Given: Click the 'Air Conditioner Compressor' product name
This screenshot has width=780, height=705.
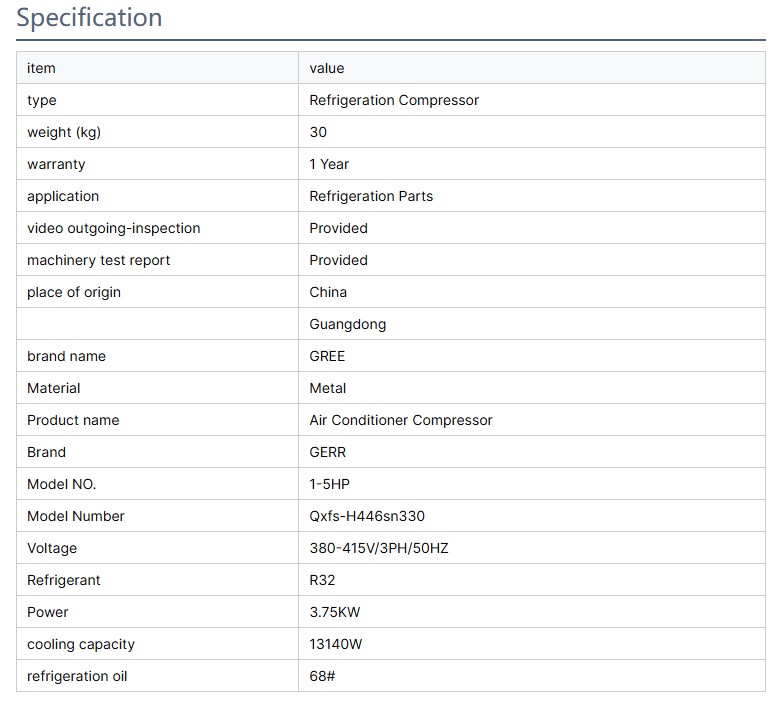Looking at the screenshot, I should click(401, 420).
